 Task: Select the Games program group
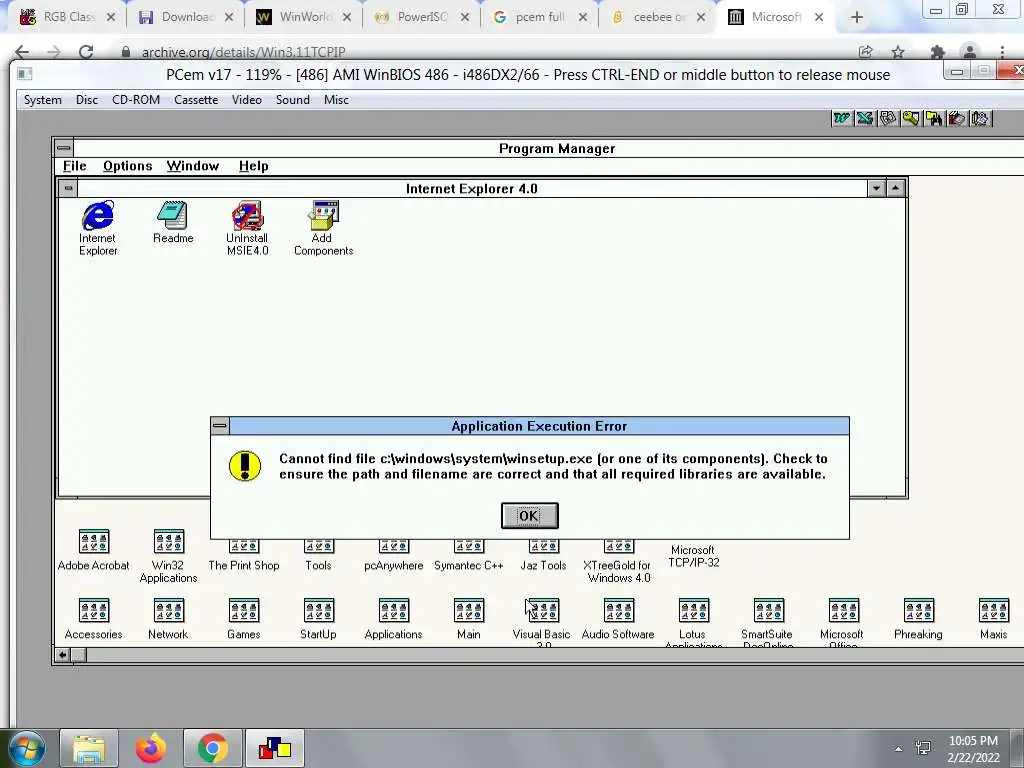(x=244, y=619)
